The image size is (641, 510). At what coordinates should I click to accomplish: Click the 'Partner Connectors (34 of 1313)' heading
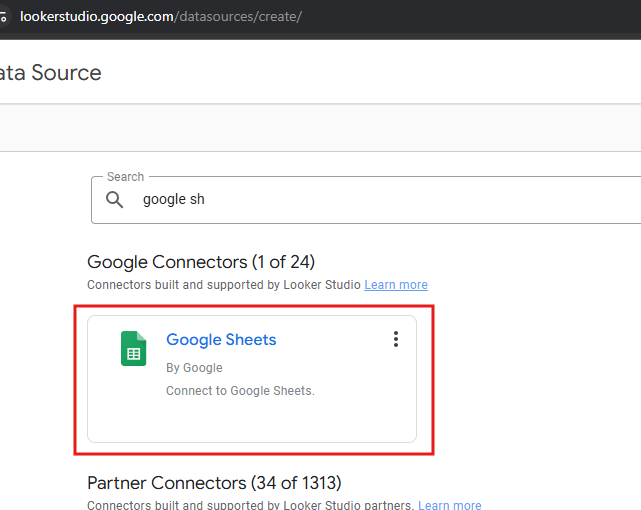coord(214,483)
